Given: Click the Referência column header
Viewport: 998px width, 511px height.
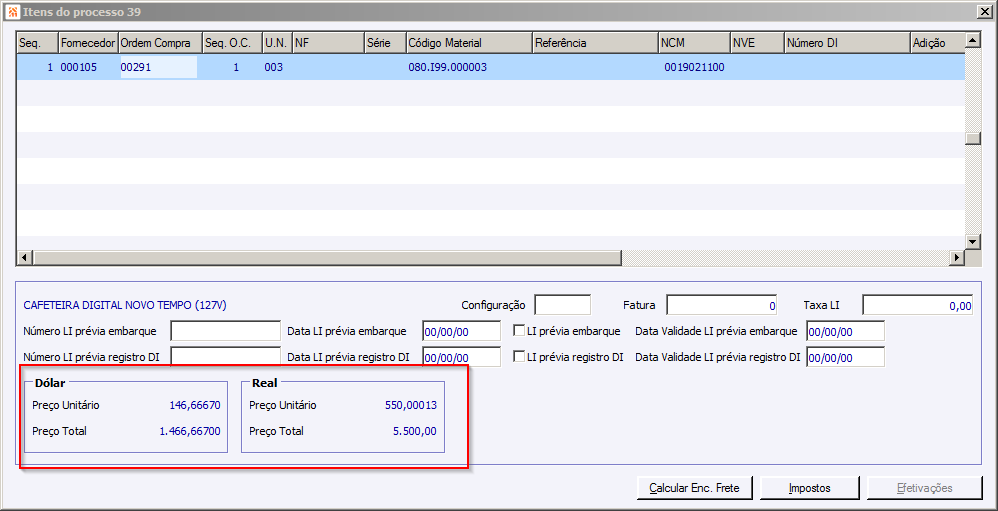Looking at the screenshot, I should 596,43.
